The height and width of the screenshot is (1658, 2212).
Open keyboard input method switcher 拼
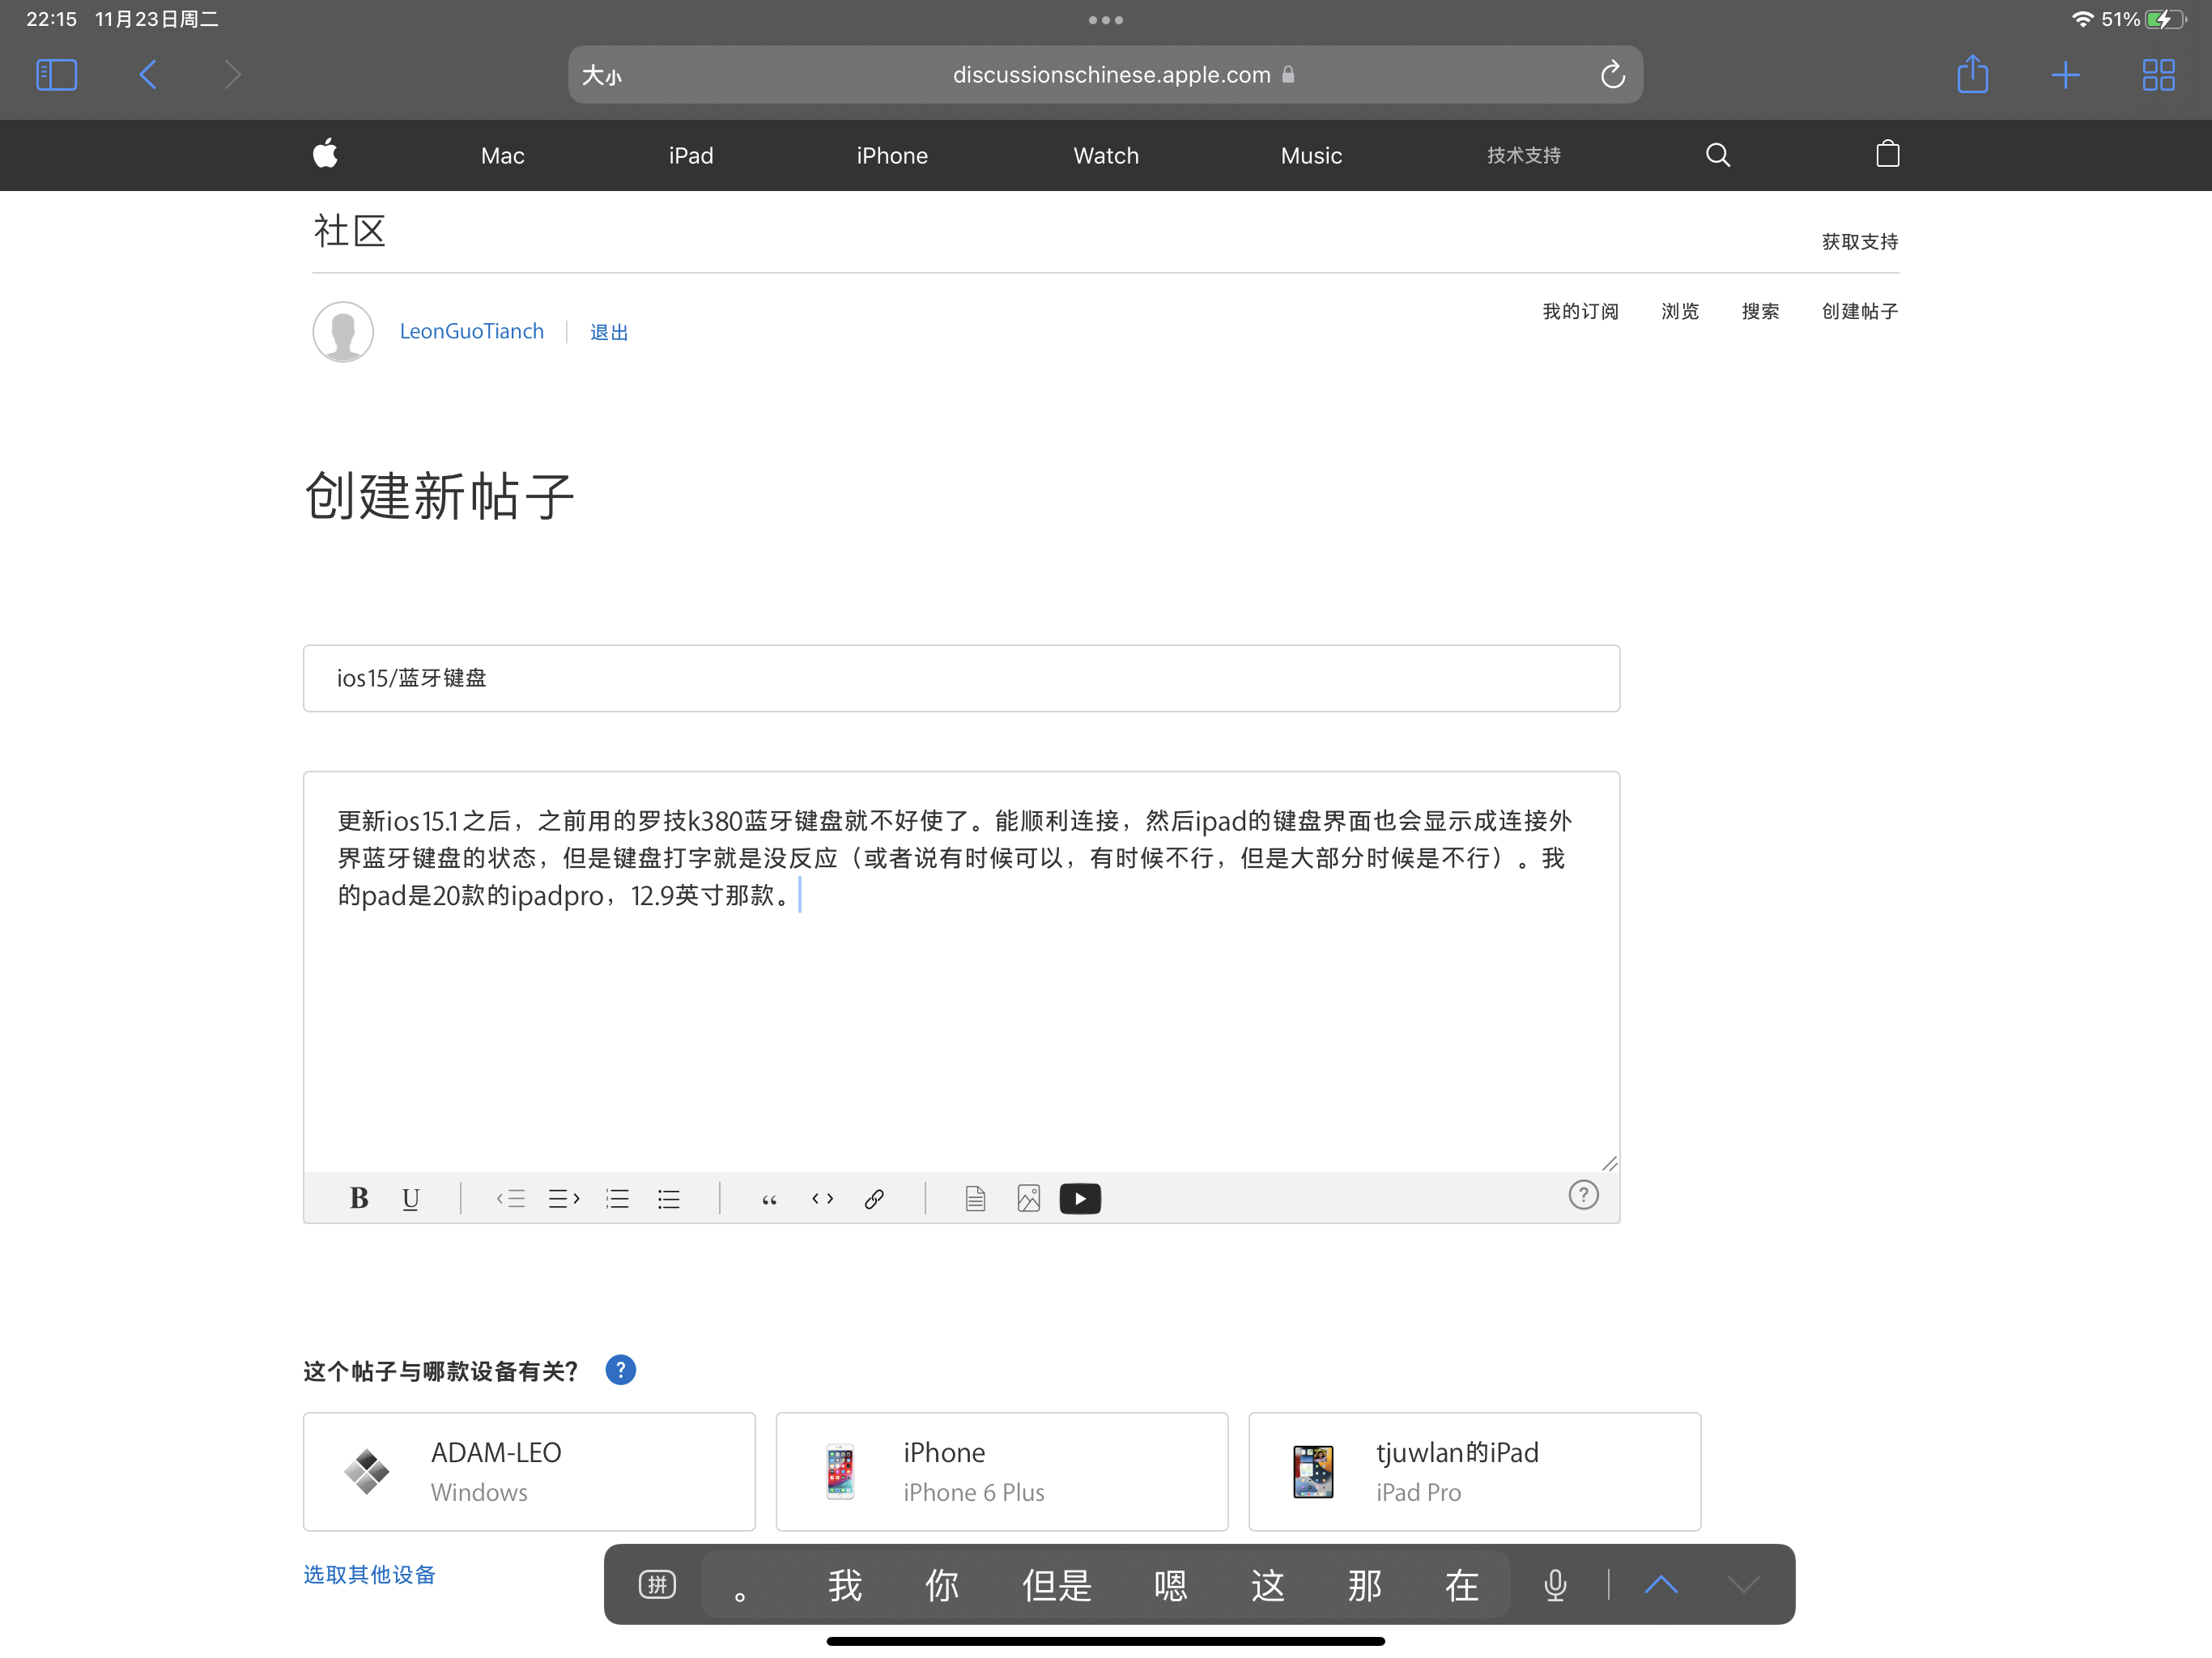point(657,1584)
